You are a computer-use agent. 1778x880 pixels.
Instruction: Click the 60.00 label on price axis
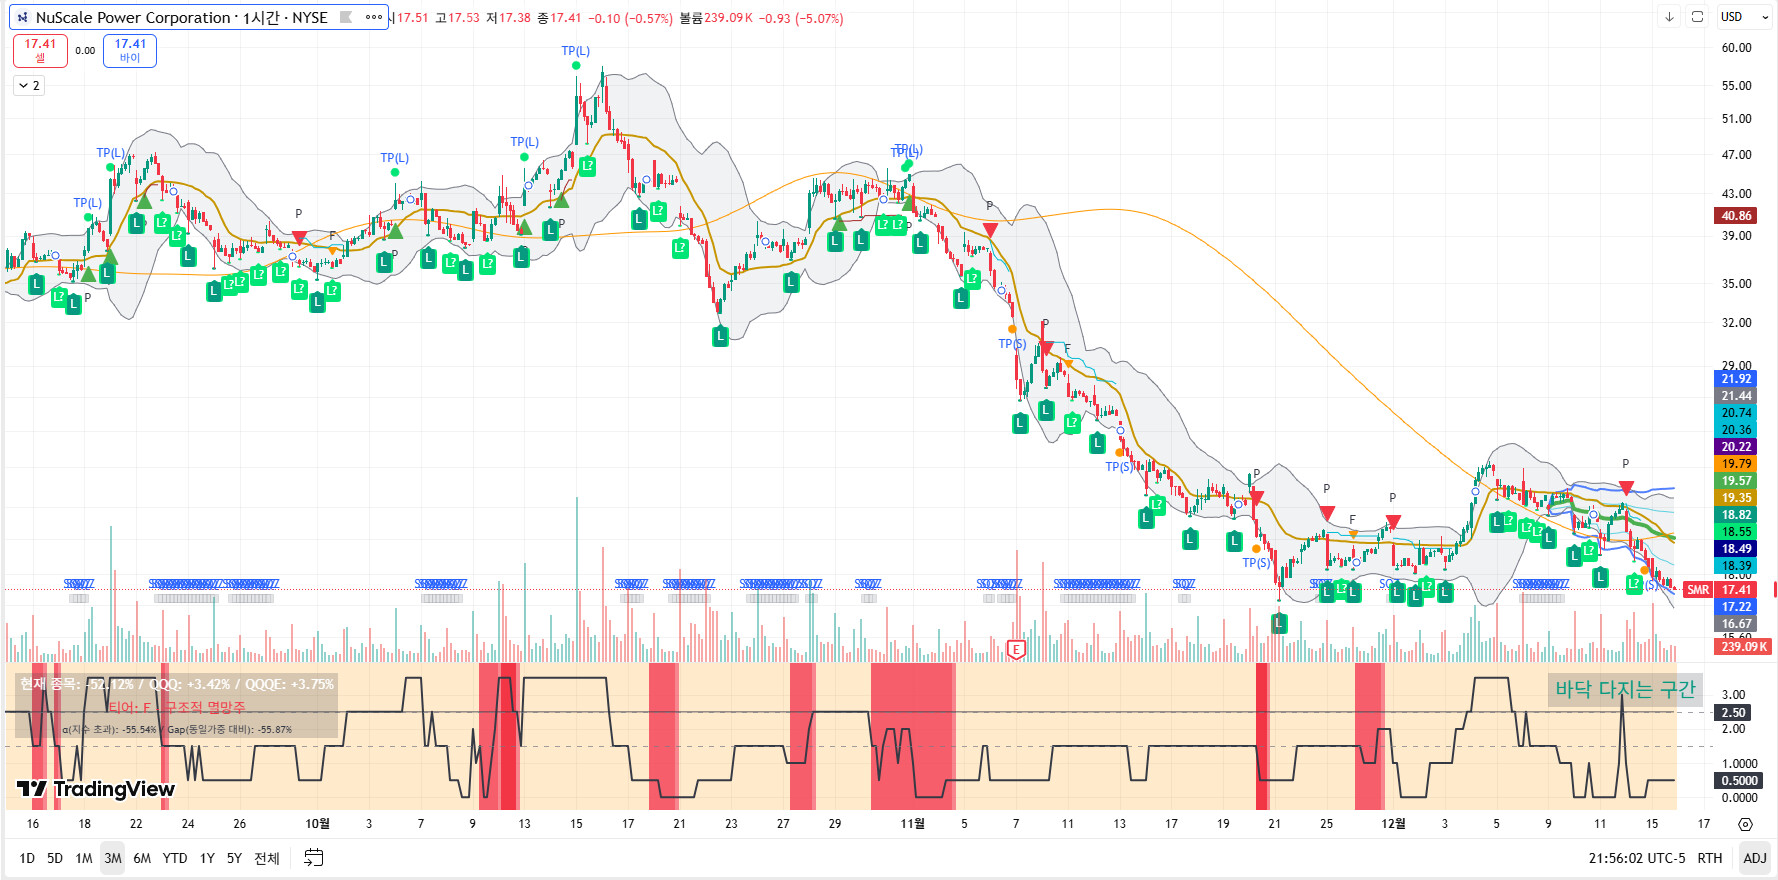[x=1736, y=48]
